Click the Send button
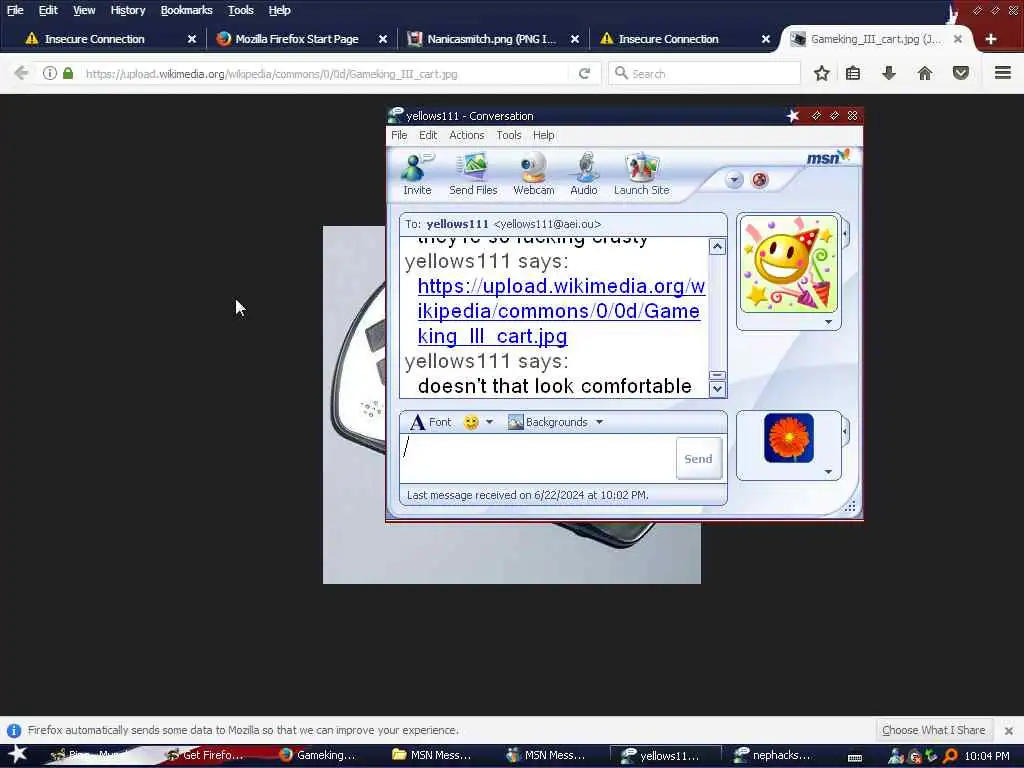1024x768 pixels. (x=698, y=458)
